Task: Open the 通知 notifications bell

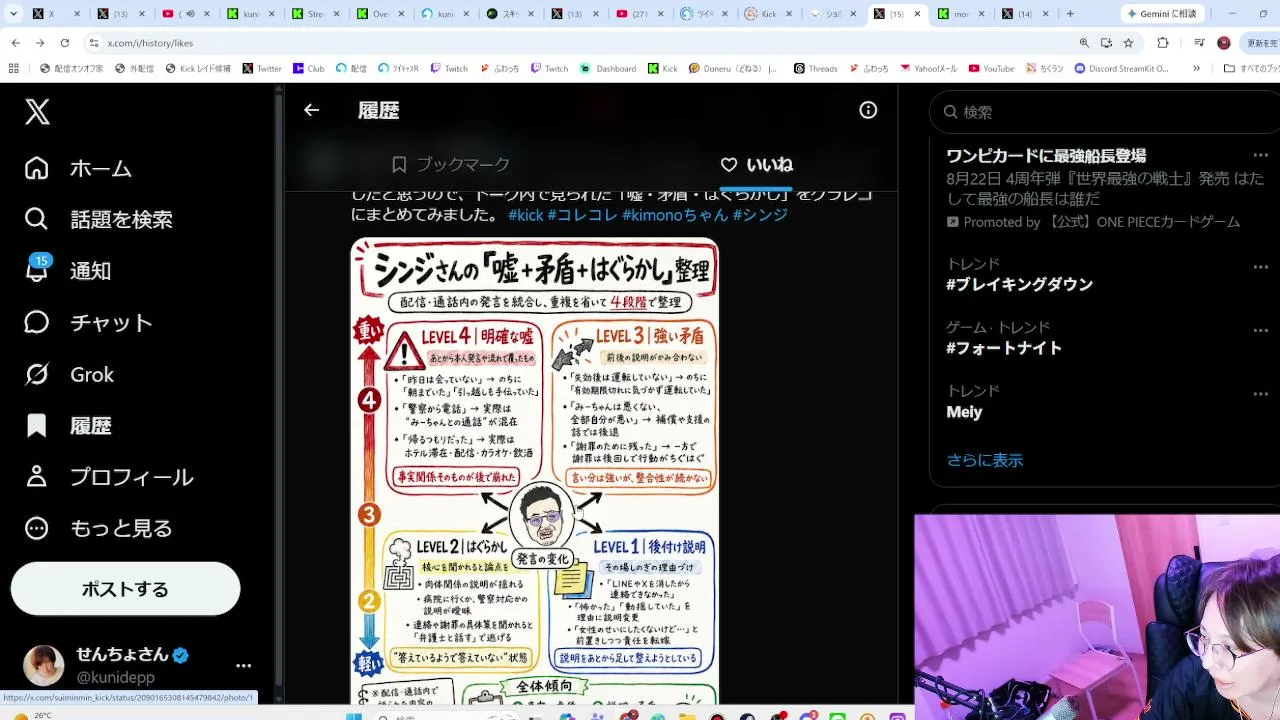Action: [68, 271]
